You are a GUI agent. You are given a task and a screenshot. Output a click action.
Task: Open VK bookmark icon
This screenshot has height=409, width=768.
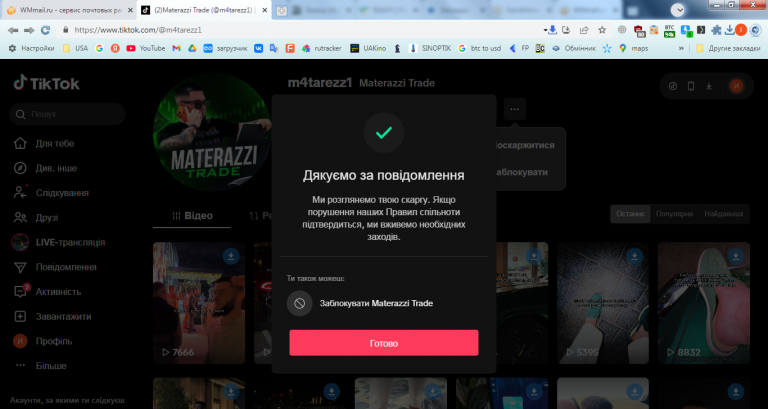click(258, 48)
